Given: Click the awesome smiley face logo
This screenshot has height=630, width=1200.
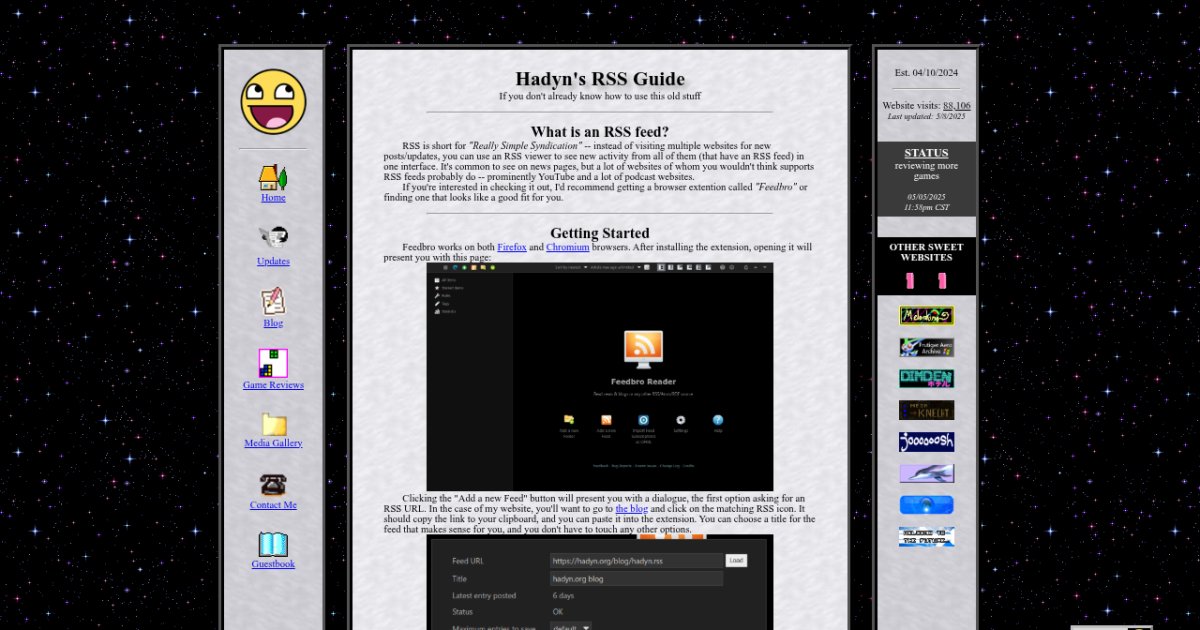Looking at the screenshot, I should coord(273,102).
